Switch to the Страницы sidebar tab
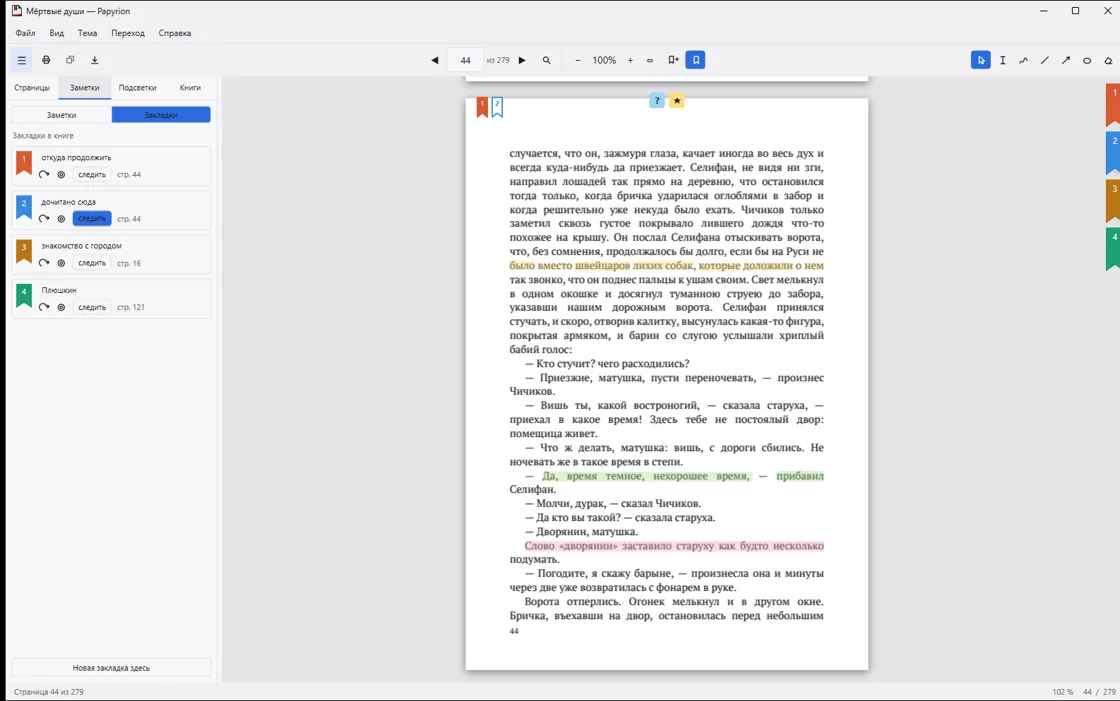Viewport: 1120px width, 701px height. click(32, 88)
